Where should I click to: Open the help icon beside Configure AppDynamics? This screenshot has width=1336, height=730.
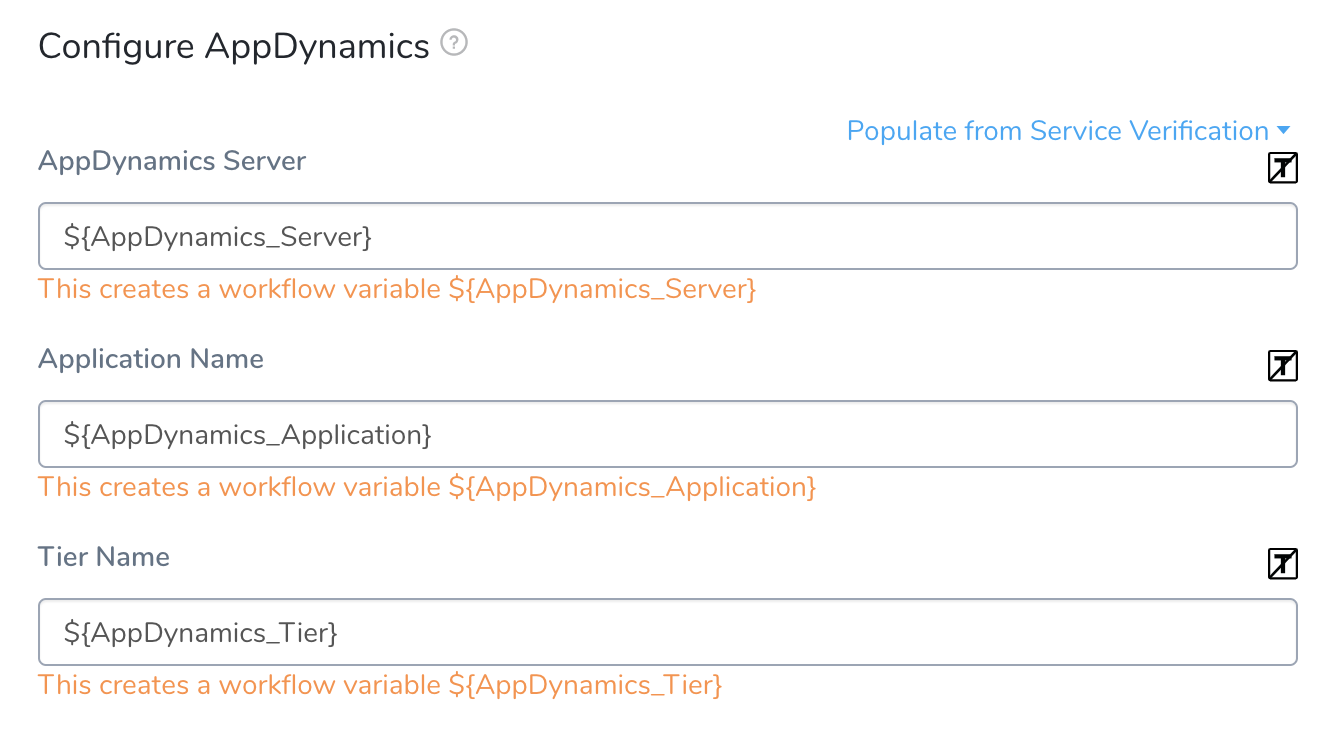coord(454,43)
